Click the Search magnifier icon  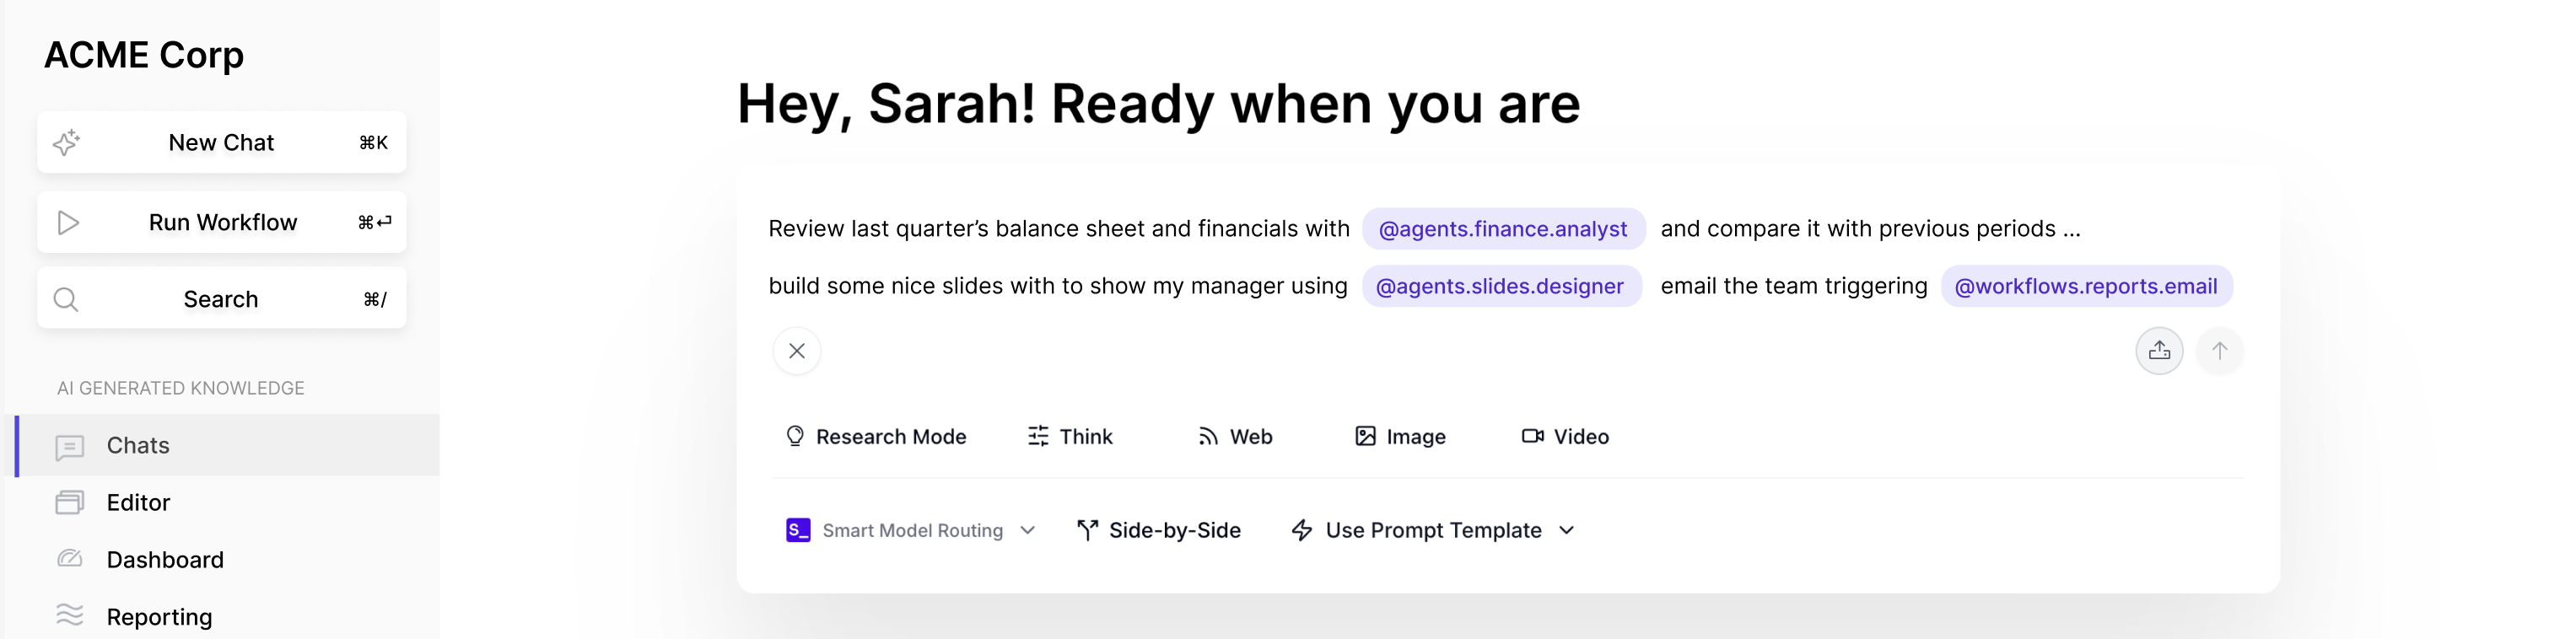pyautogui.click(x=66, y=298)
